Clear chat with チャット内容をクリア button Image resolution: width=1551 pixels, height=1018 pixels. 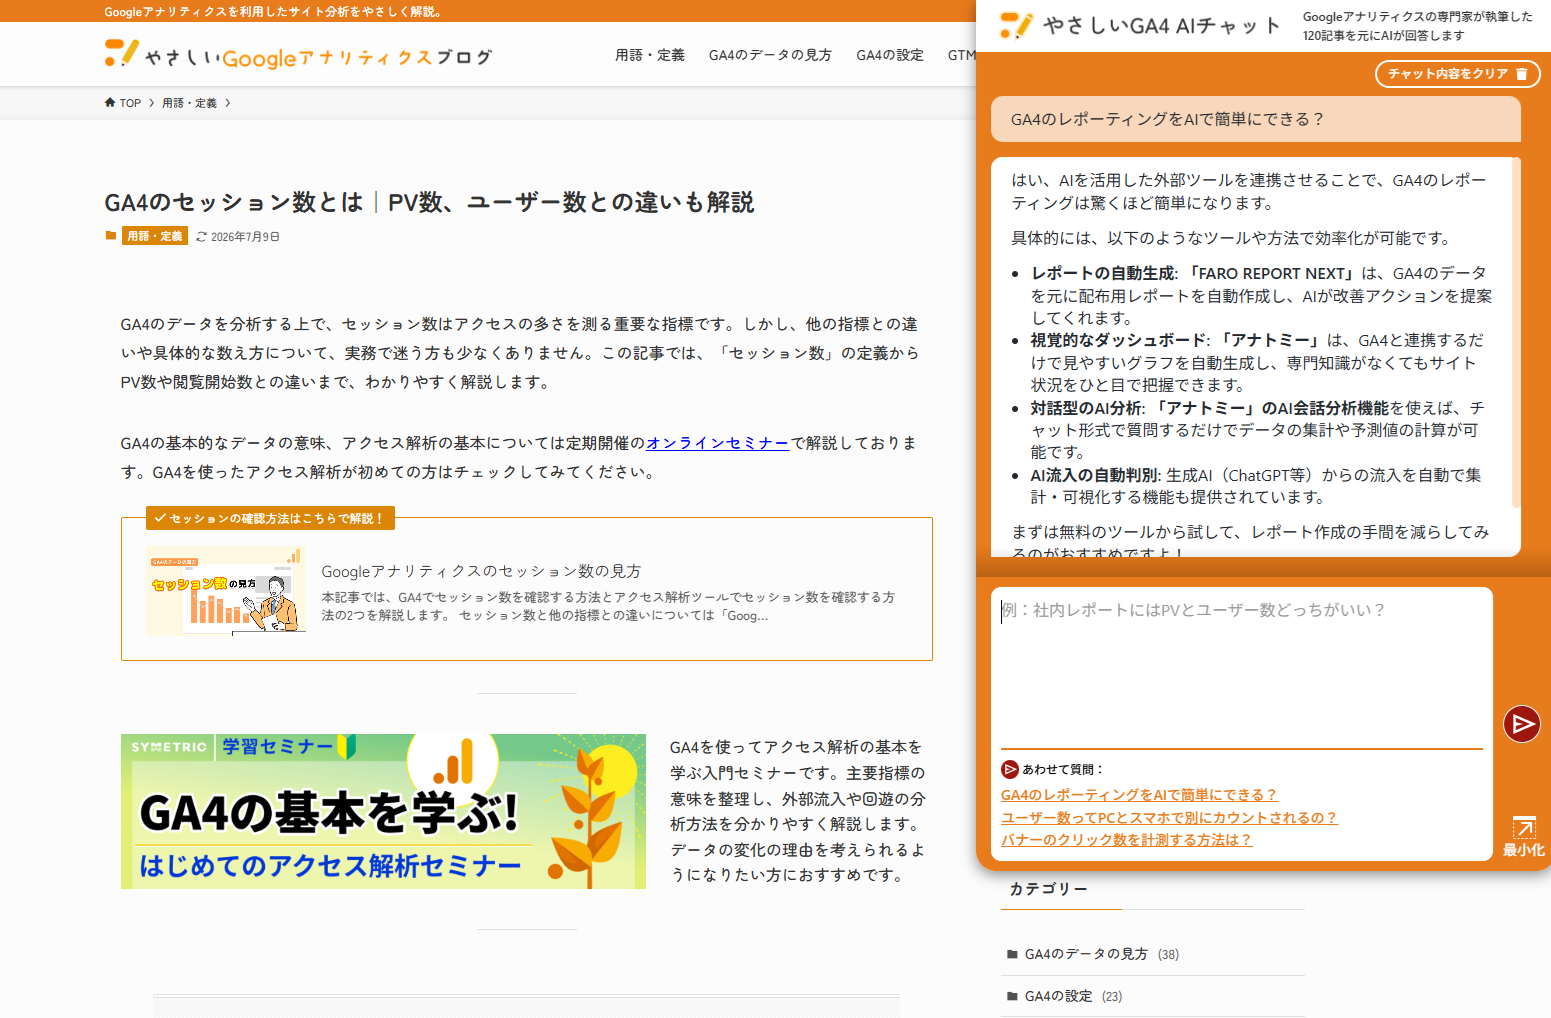(x=1458, y=74)
